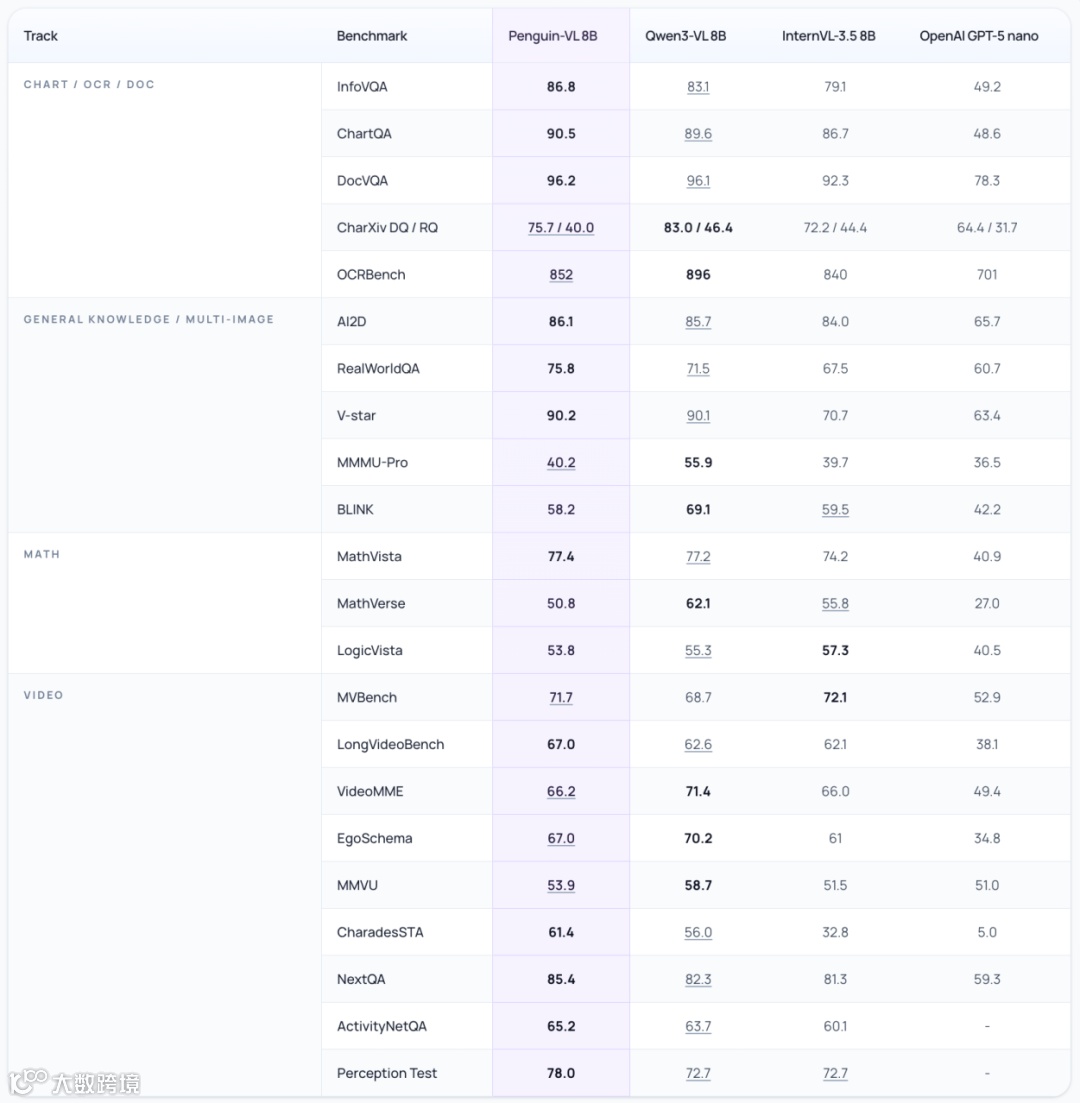The image size is (1080, 1103).
Task: Select the LongVideoBench benchmark name
Action: pos(390,745)
